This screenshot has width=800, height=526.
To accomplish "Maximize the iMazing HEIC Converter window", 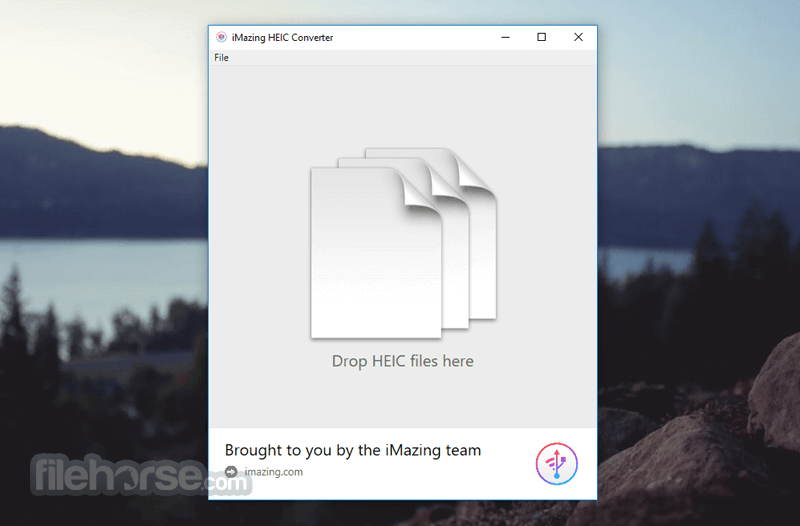I will point(541,37).
